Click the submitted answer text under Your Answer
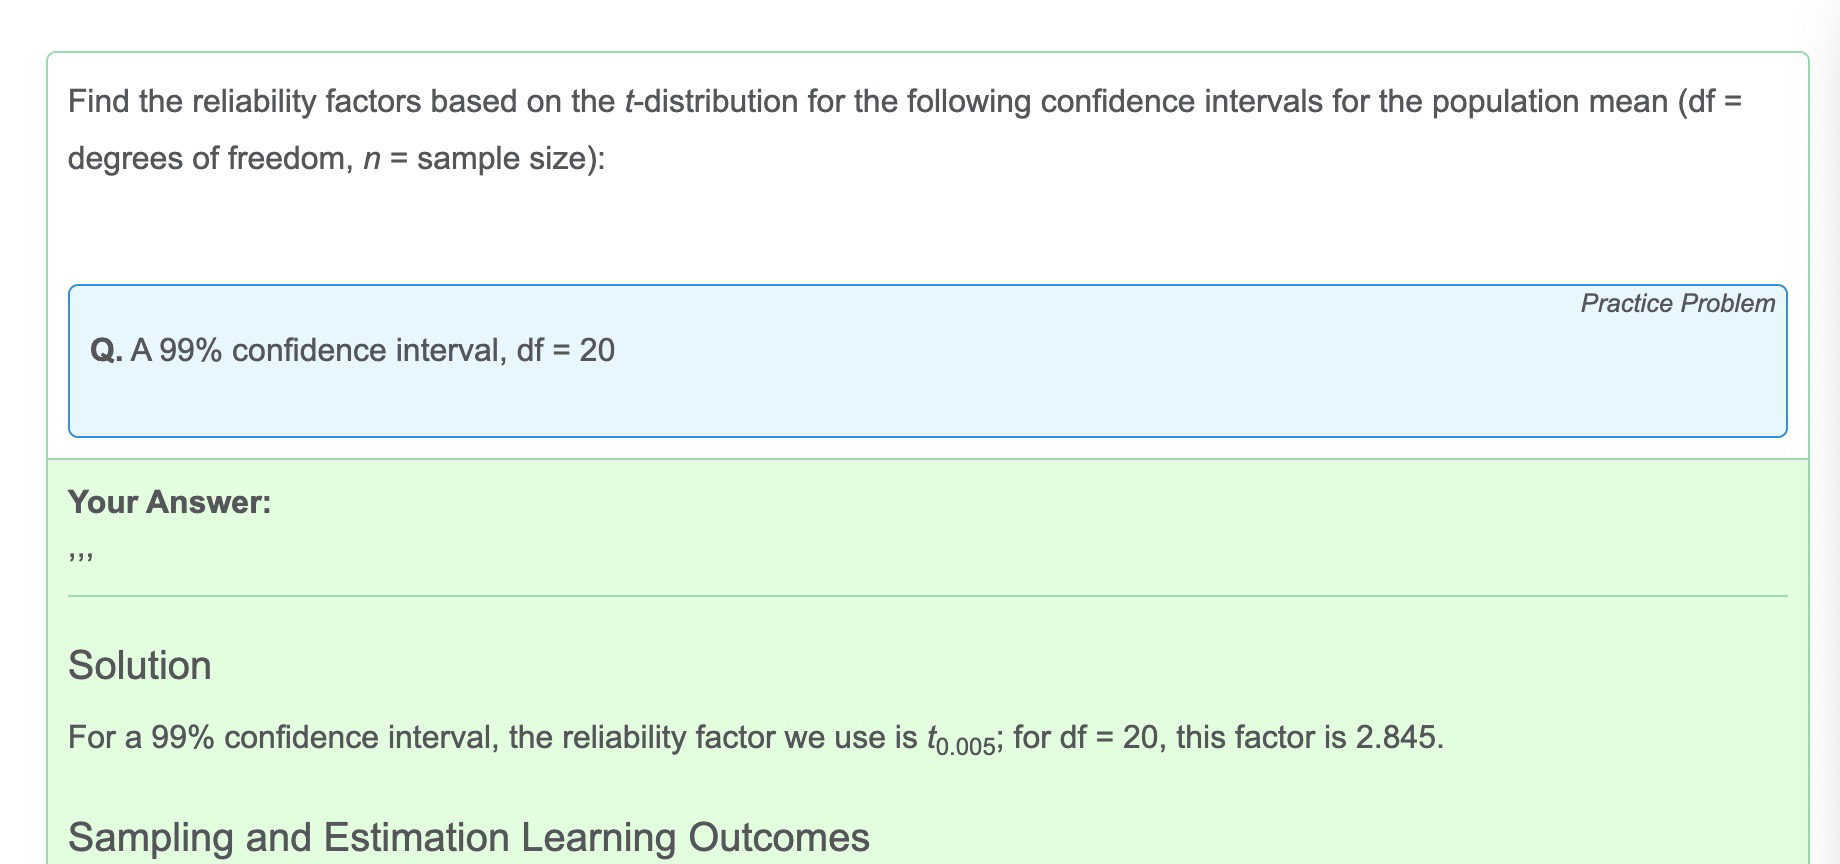Screen dimensions: 1840x864 click(x=81, y=555)
